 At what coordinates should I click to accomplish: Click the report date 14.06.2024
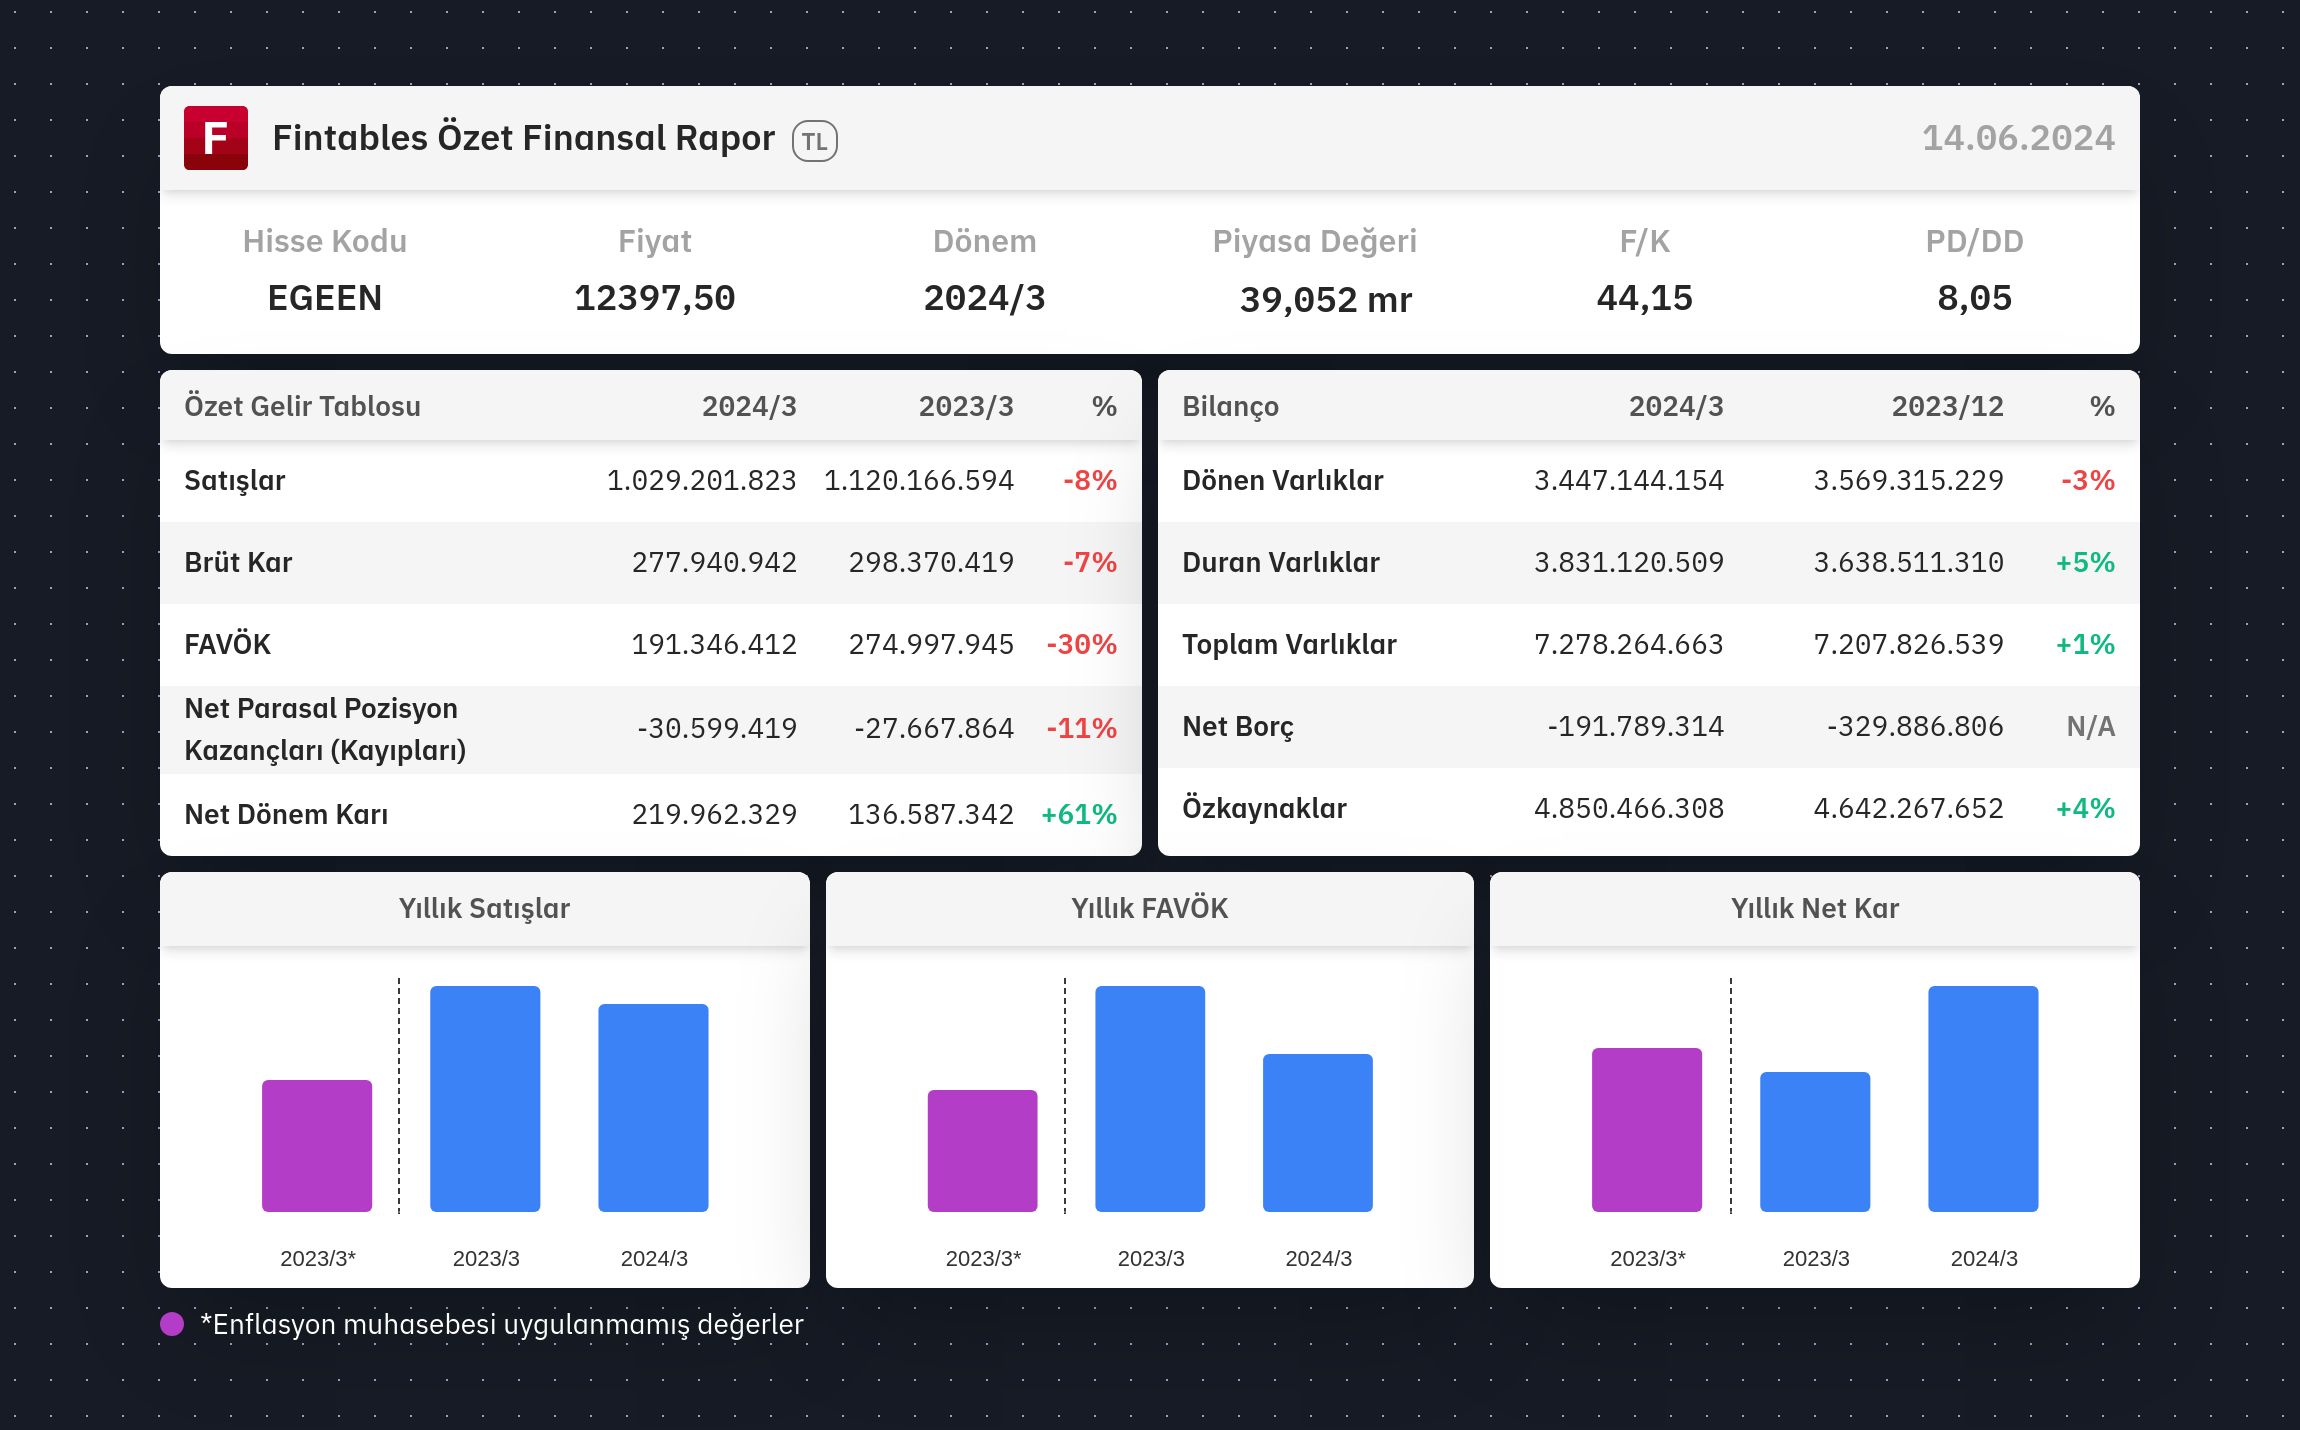(2018, 138)
